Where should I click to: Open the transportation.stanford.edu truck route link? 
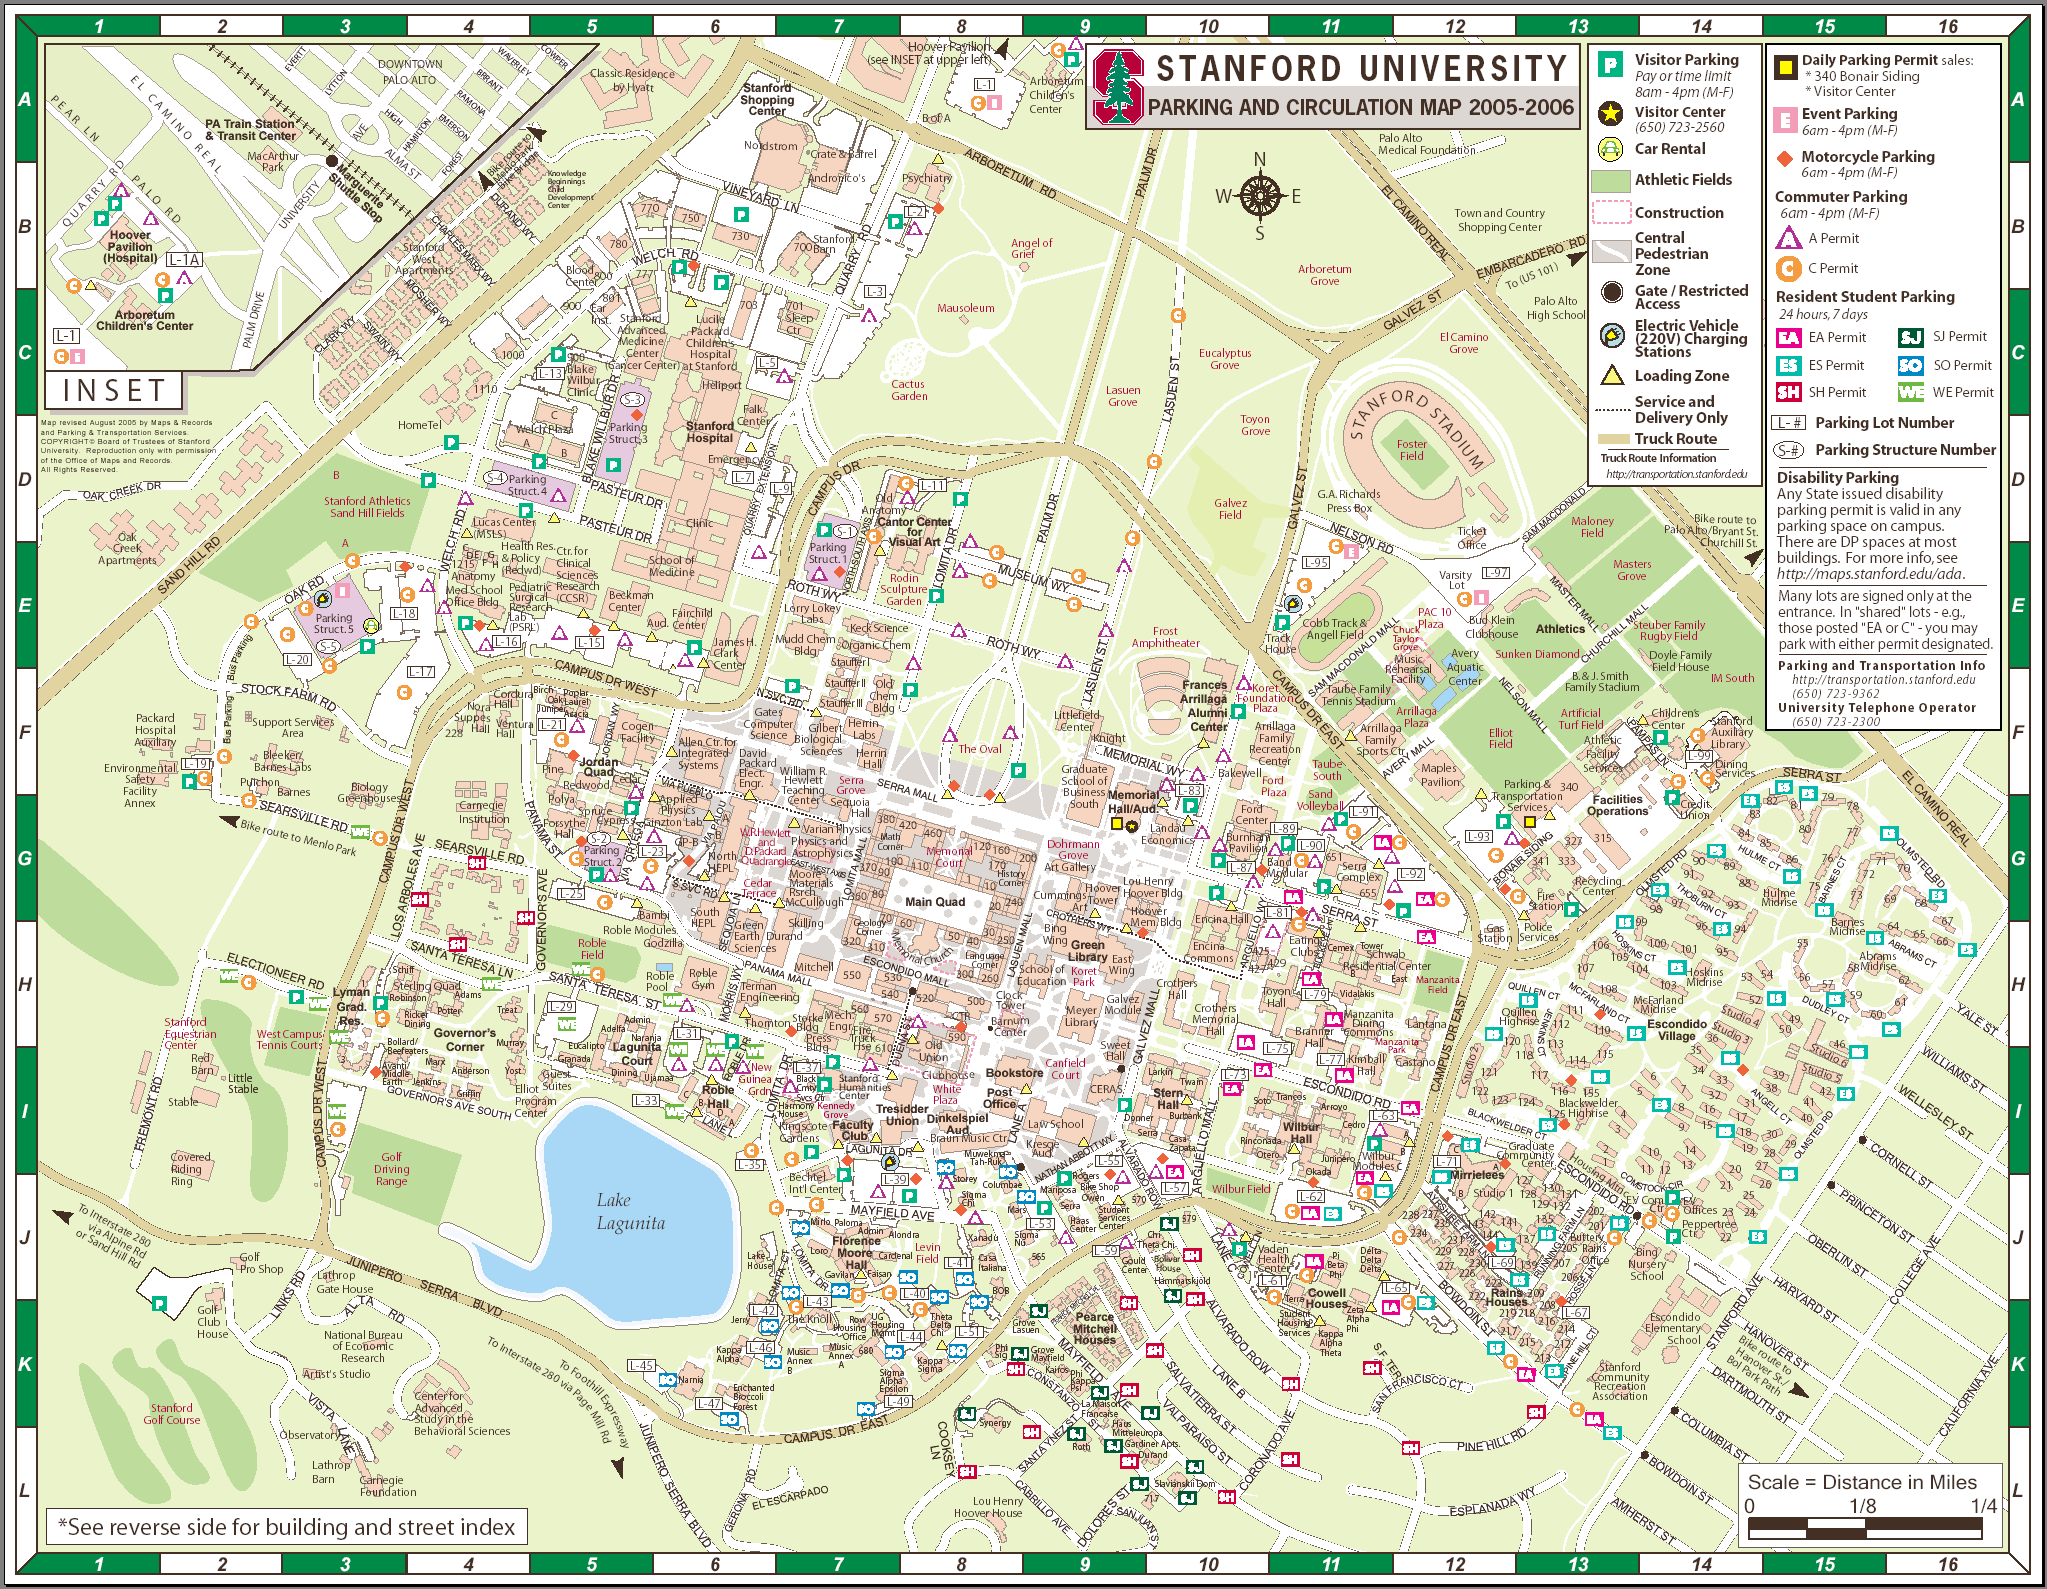tap(1676, 474)
